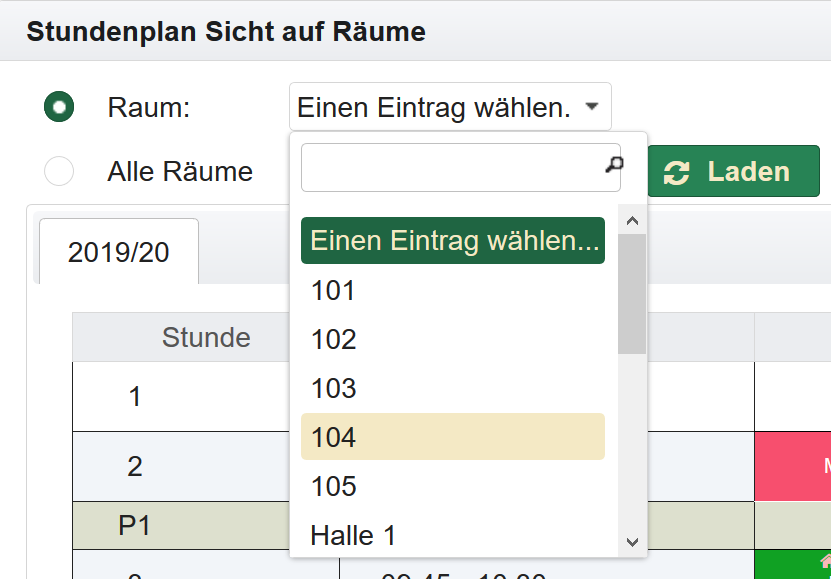
Task: Click the P1 pause row cell
Action: click(134, 526)
